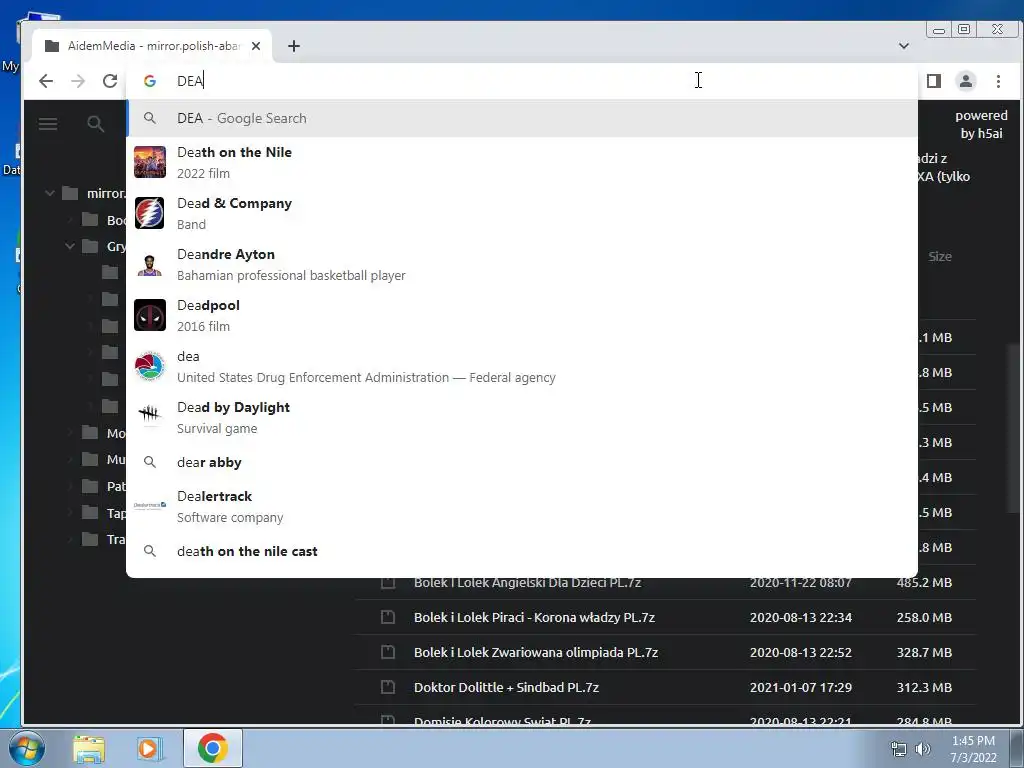Open Bolek i Lolek Angielski Dla Dzieci PL.7z
1024x768 pixels.
coord(527,583)
